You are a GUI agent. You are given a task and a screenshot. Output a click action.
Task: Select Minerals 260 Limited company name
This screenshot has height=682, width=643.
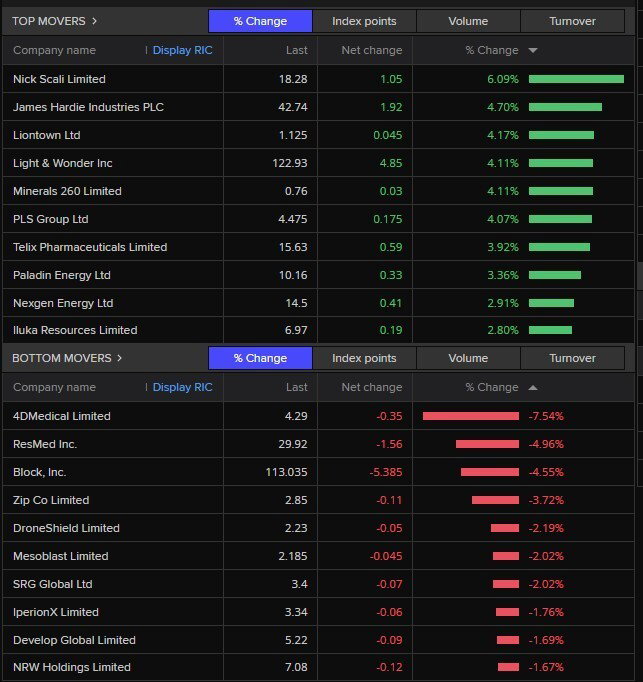67,191
